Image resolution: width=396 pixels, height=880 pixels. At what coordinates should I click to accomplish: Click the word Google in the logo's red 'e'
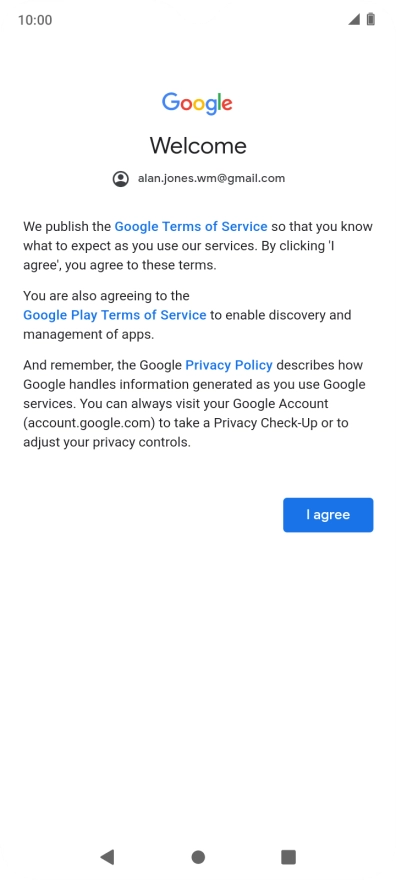click(x=227, y=104)
